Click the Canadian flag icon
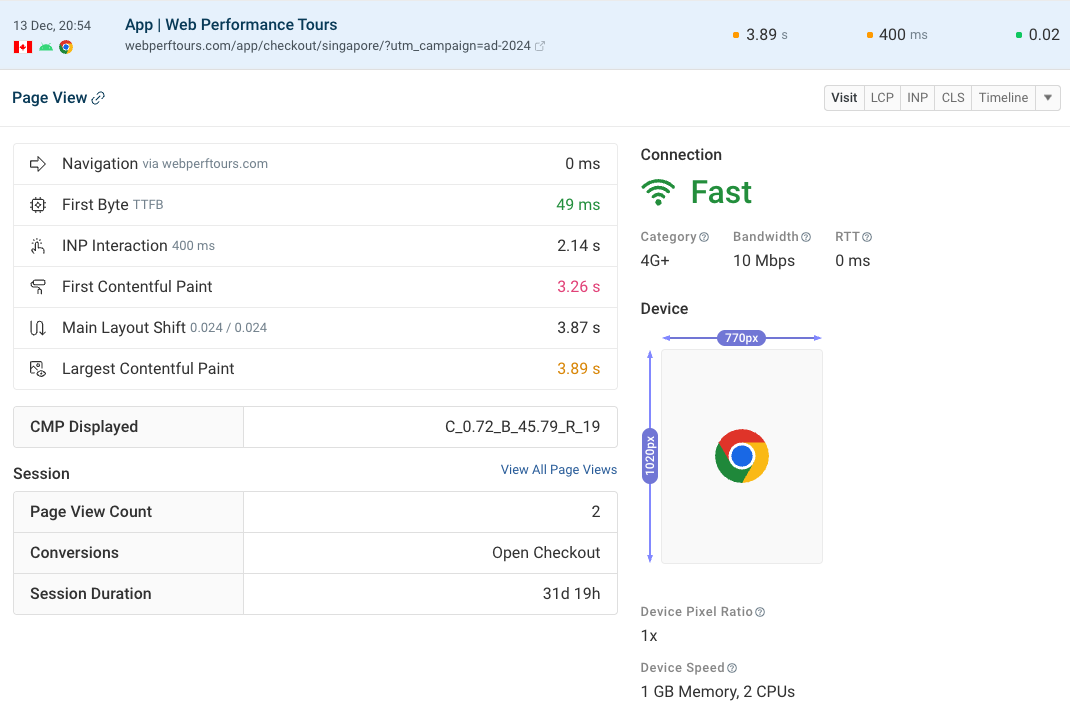This screenshot has width=1070, height=714. pos(23,47)
